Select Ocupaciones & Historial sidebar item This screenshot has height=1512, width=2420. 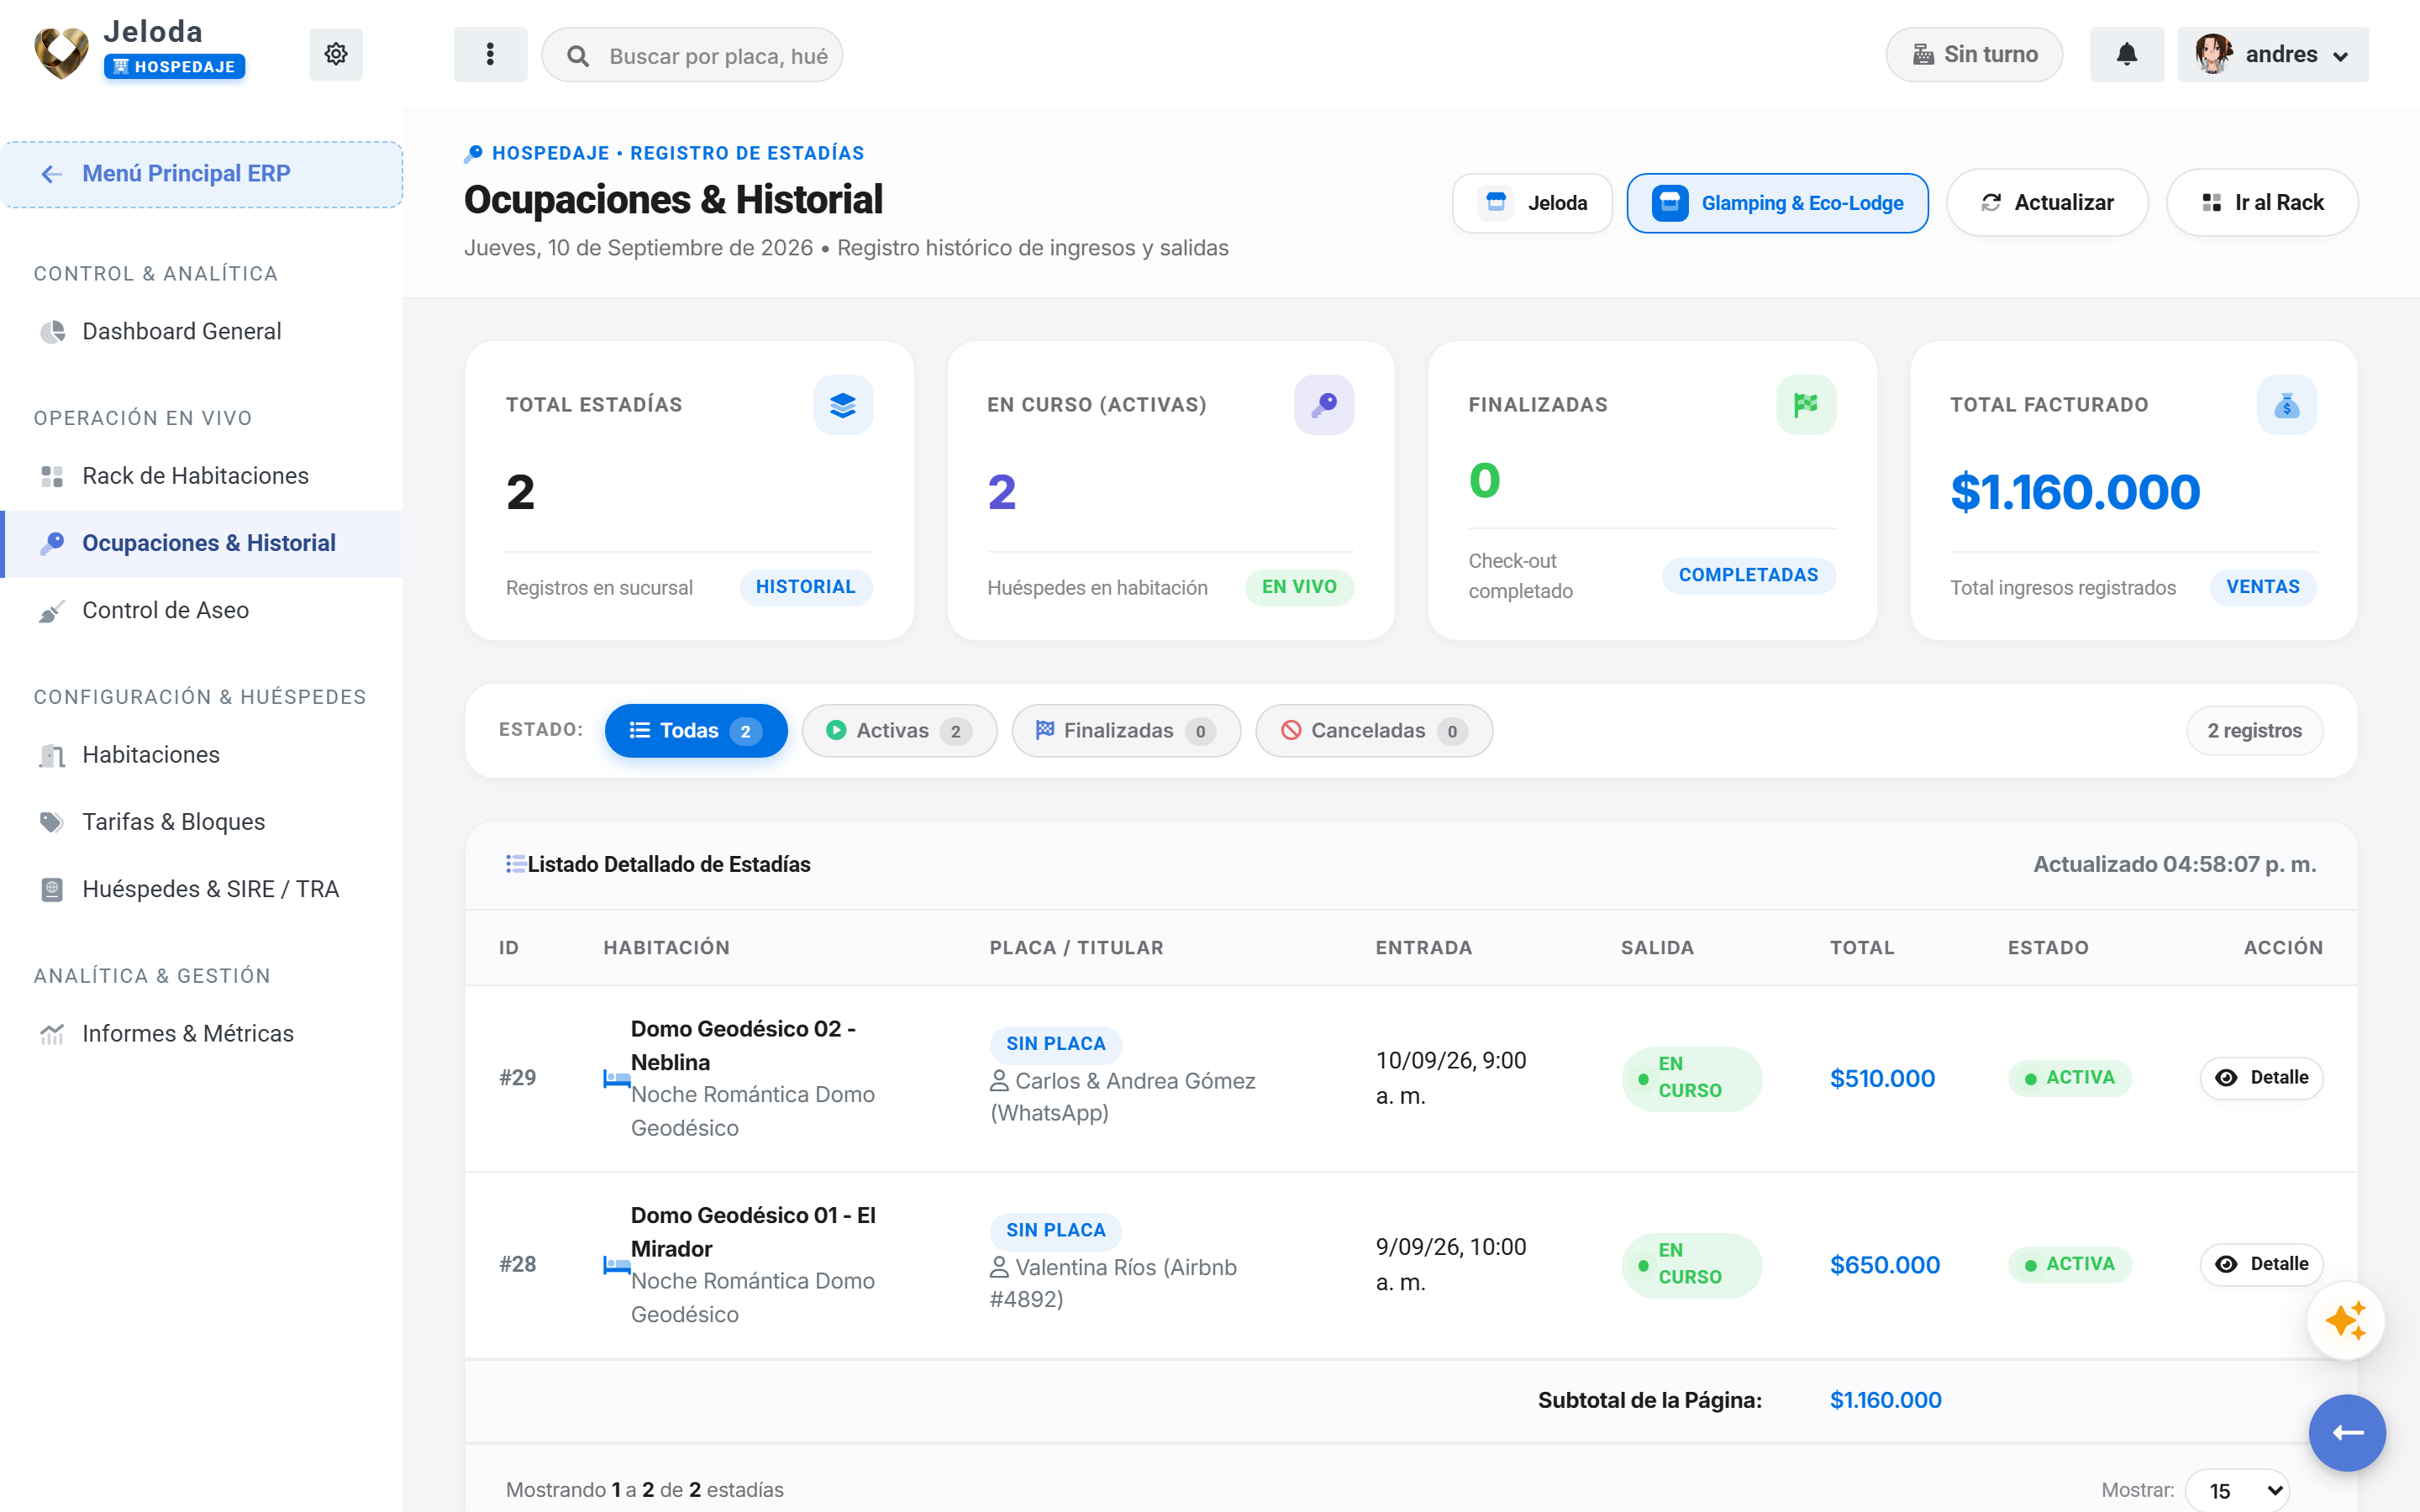[x=202, y=543]
